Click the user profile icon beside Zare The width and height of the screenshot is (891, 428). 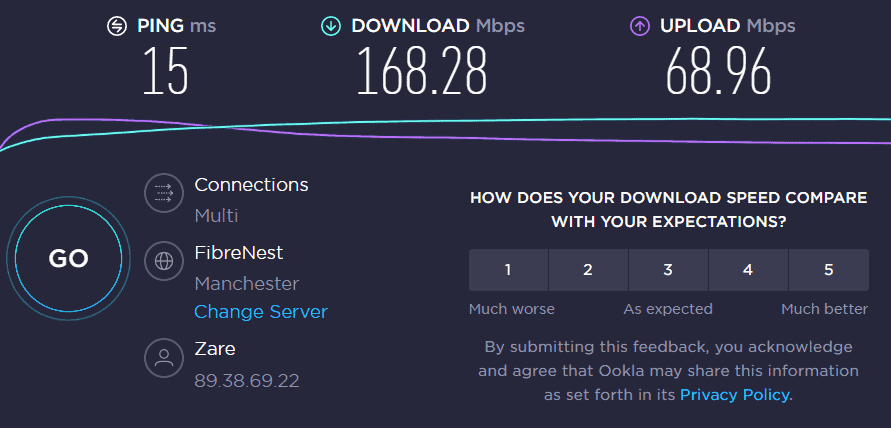click(x=164, y=358)
